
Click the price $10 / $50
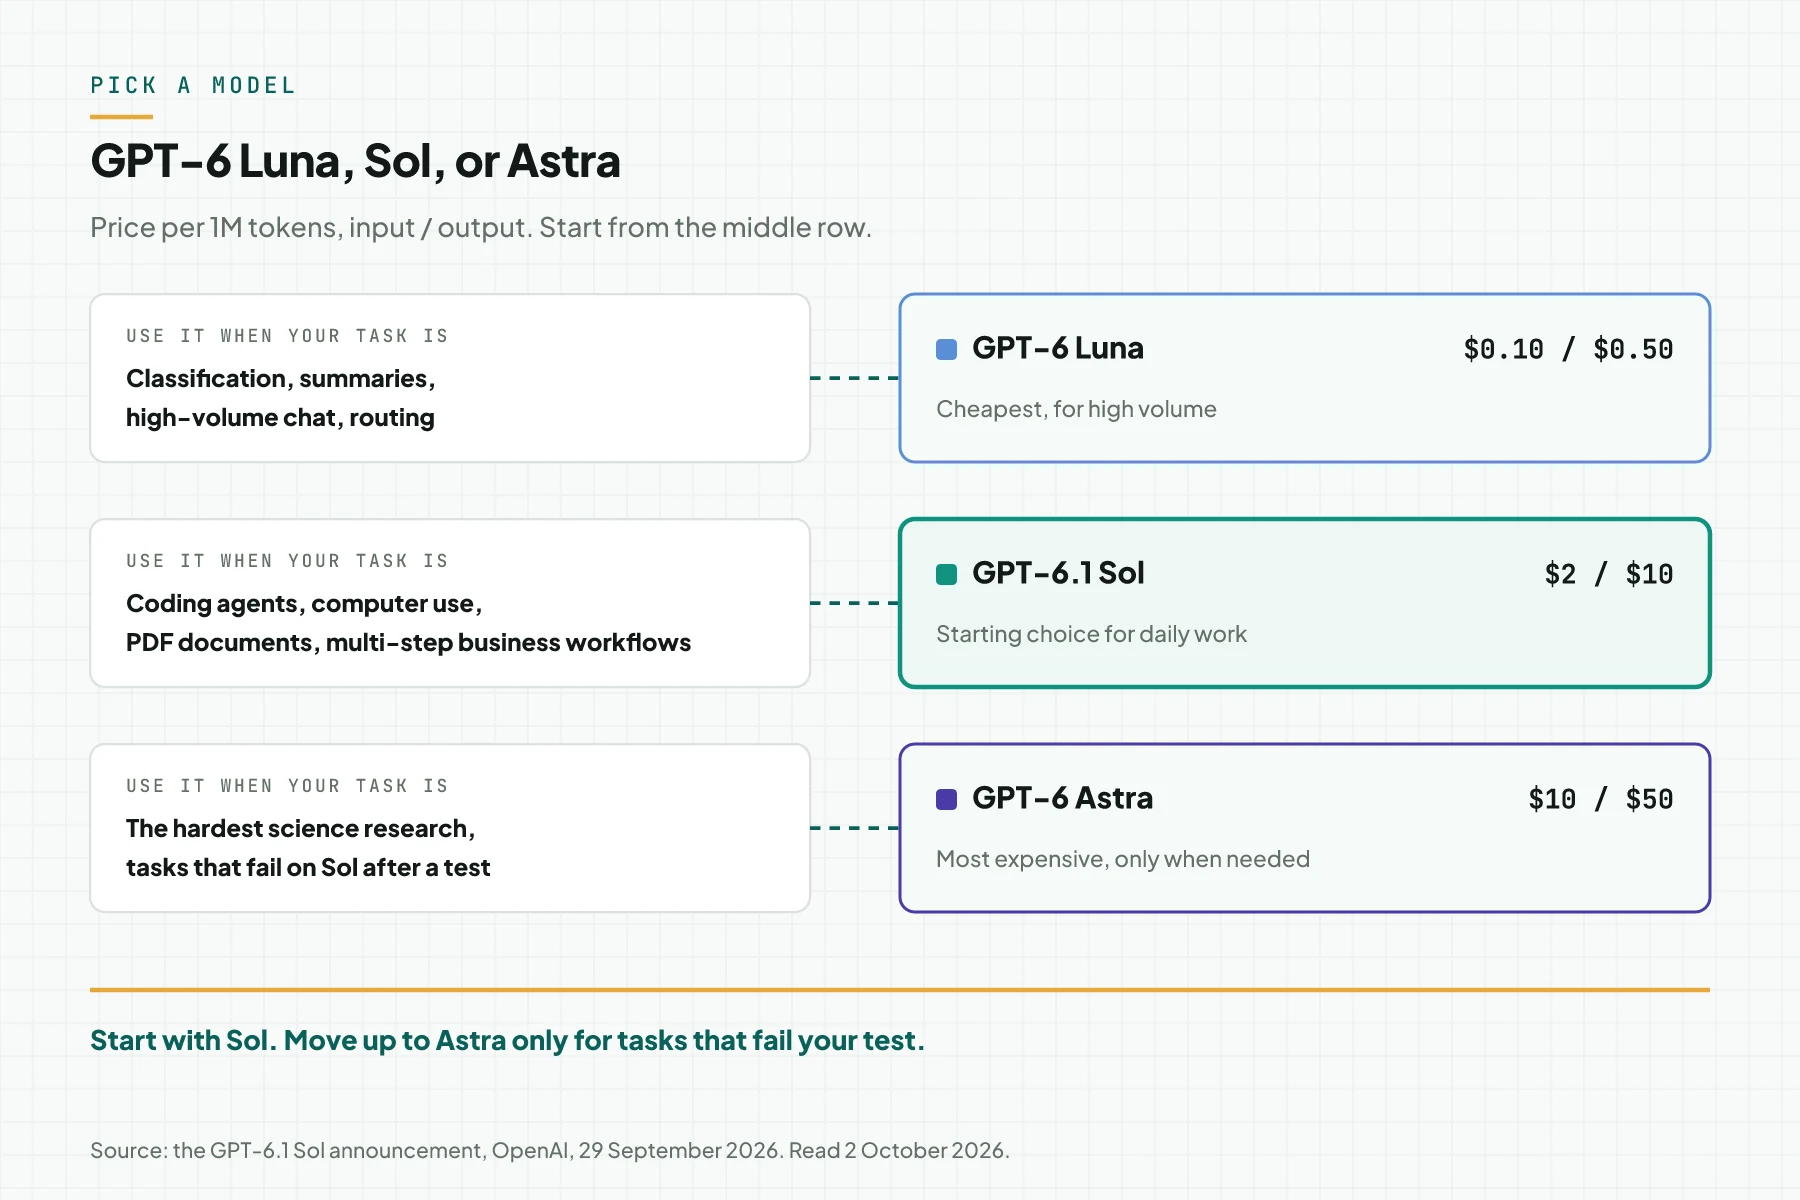click(1600, 799)
